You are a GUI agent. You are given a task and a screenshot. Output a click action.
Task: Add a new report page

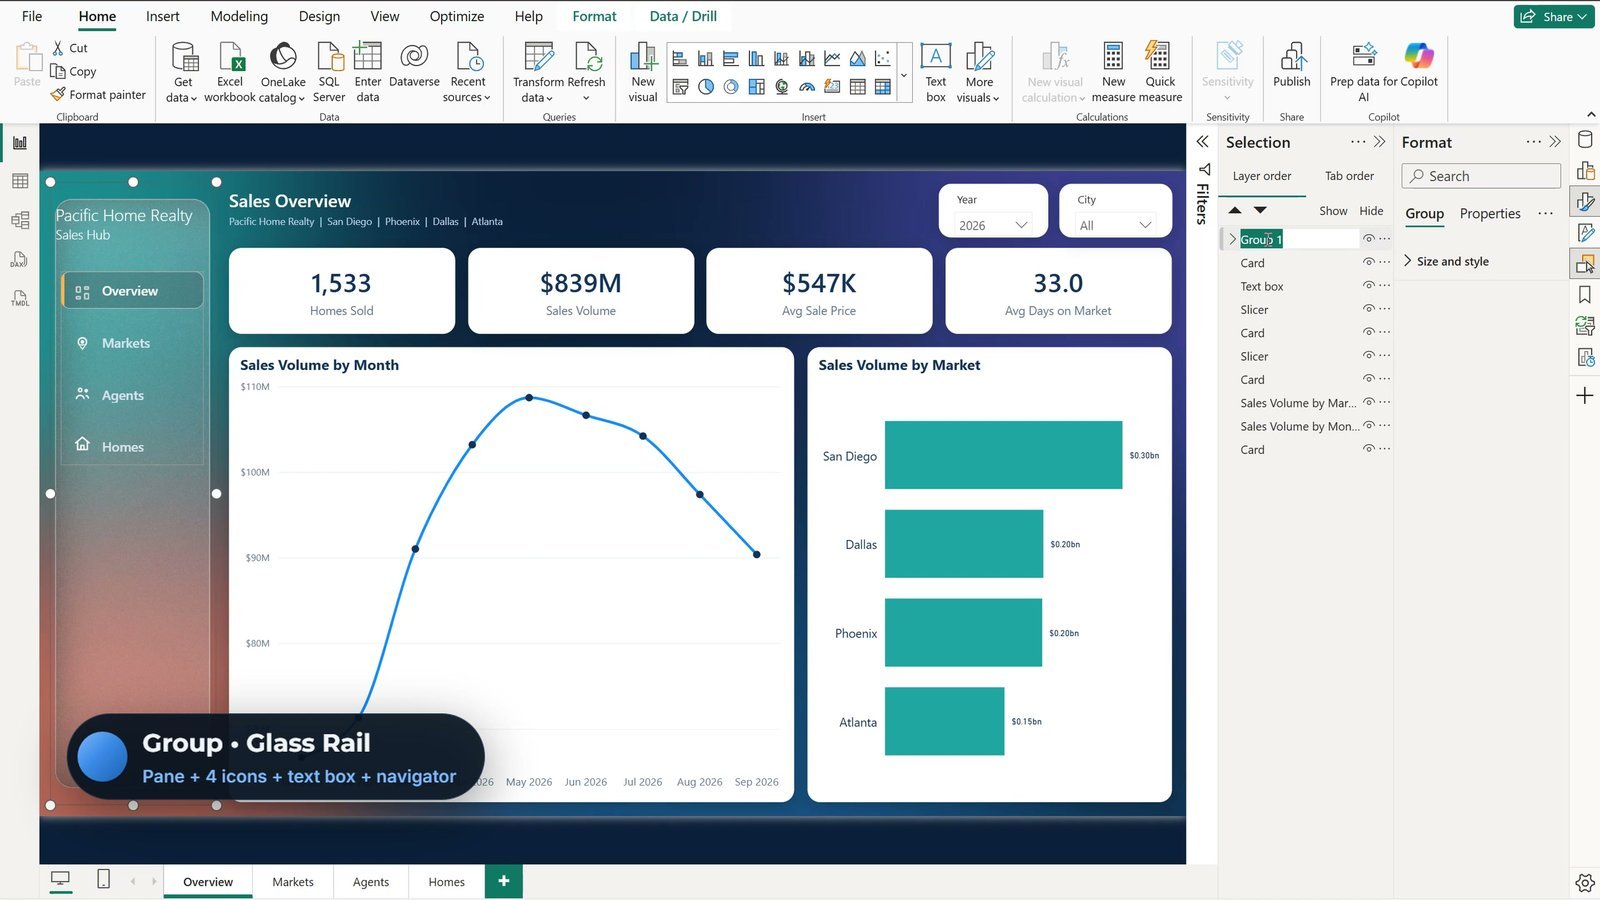pyautogui.click(x=504, y=881)
